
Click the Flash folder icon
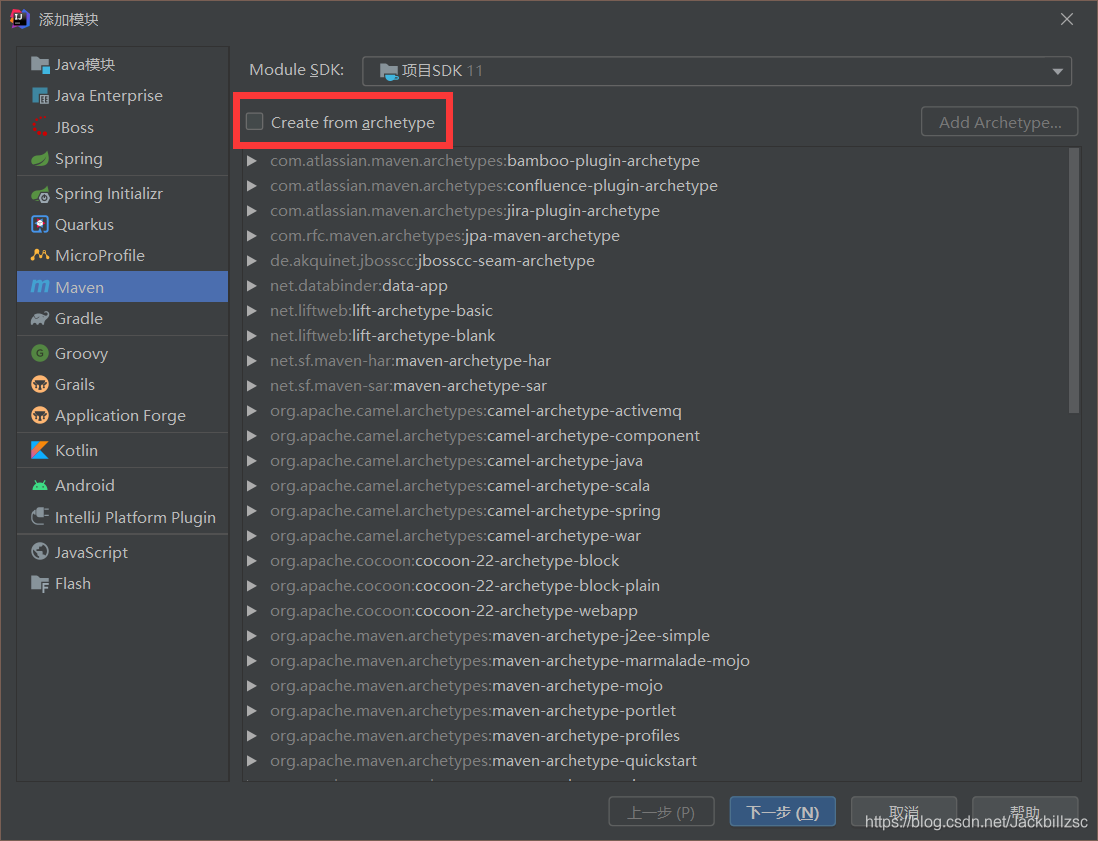pos(40,583)
